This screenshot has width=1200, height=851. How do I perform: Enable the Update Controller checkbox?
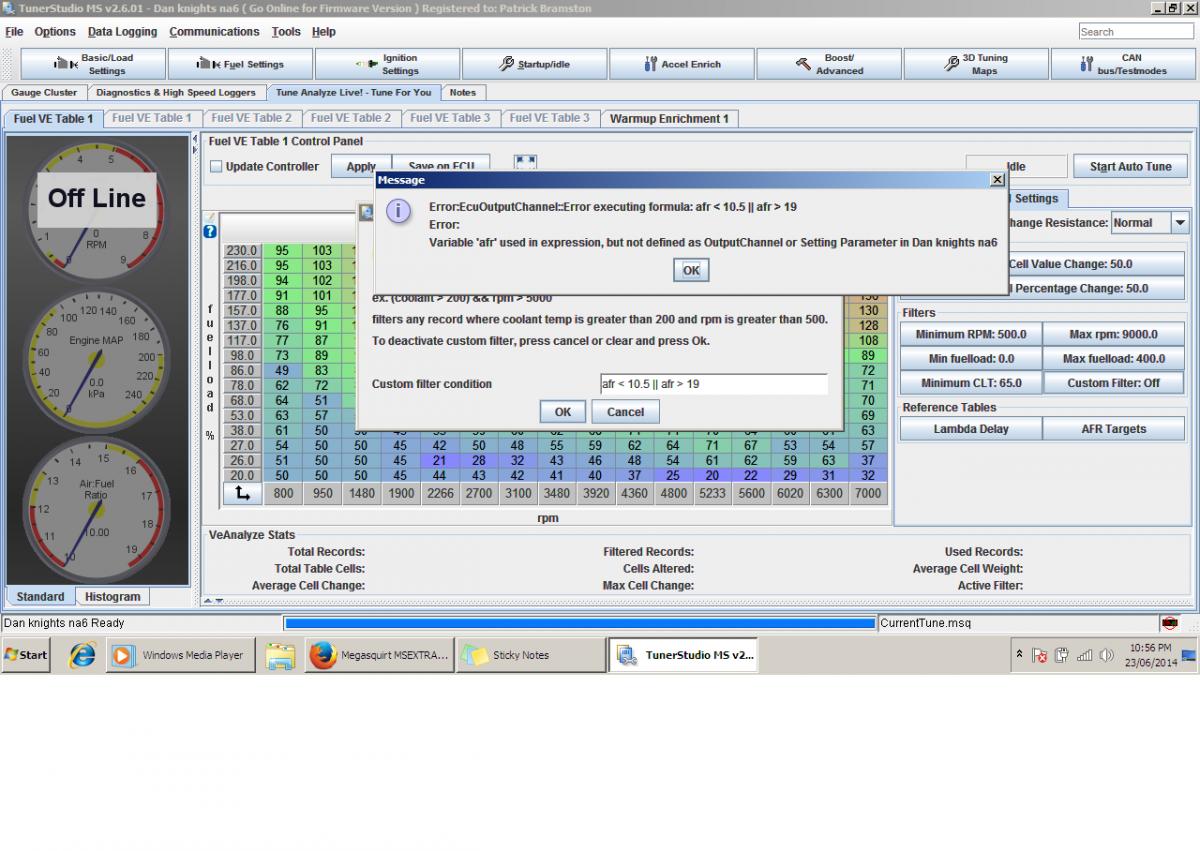click(x=216, y=167)
